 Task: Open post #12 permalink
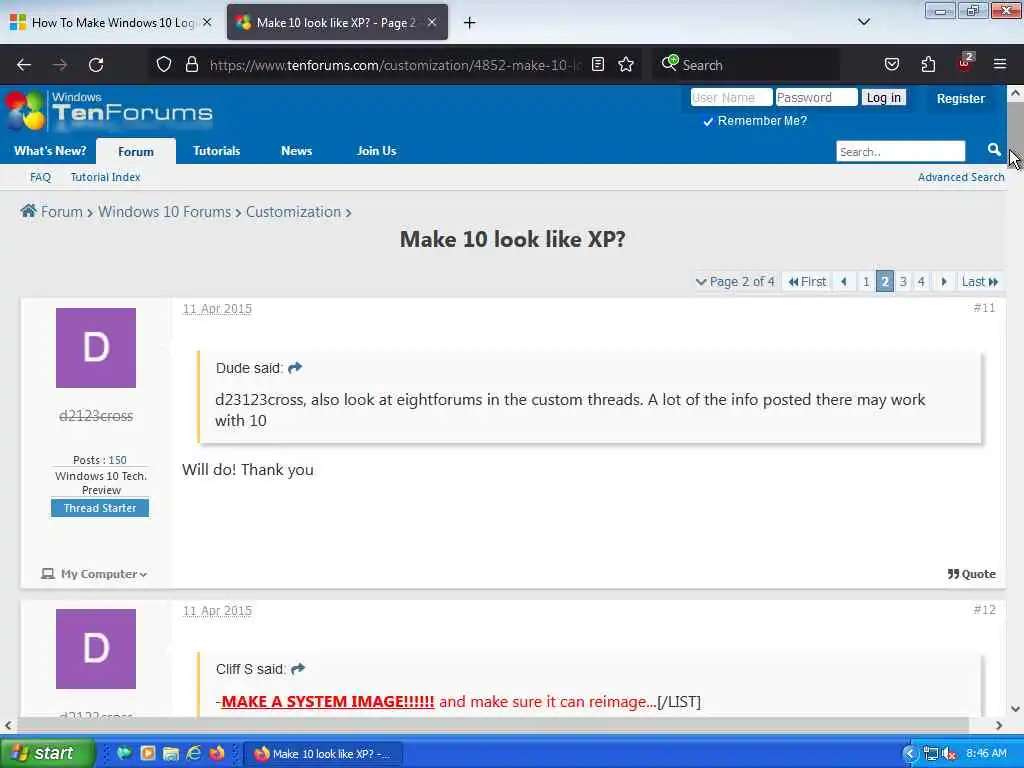point(984,609)
